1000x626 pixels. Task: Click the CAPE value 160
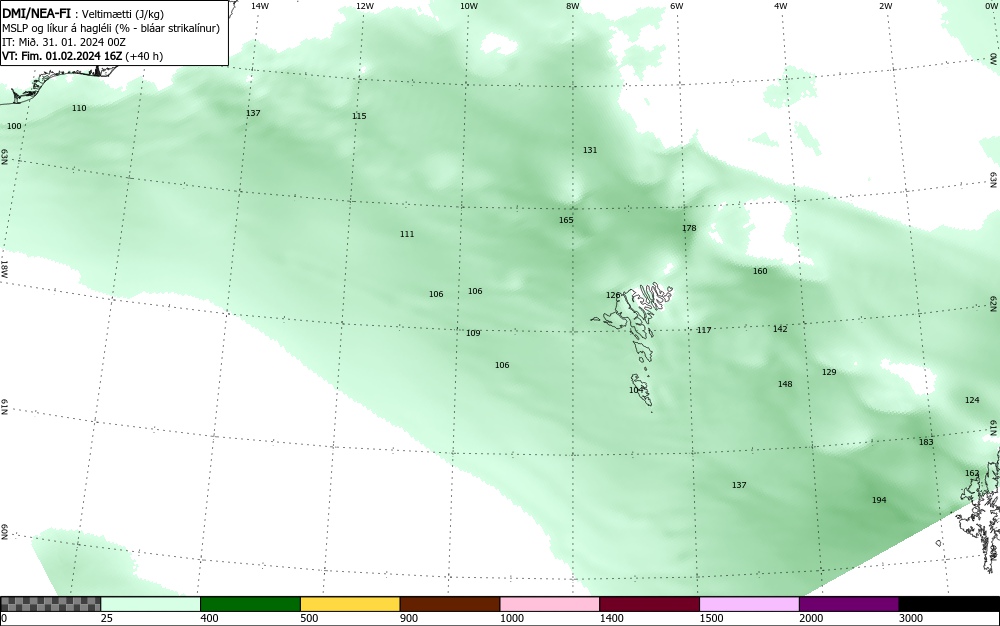pyautogui.click(x=760, y=272)
